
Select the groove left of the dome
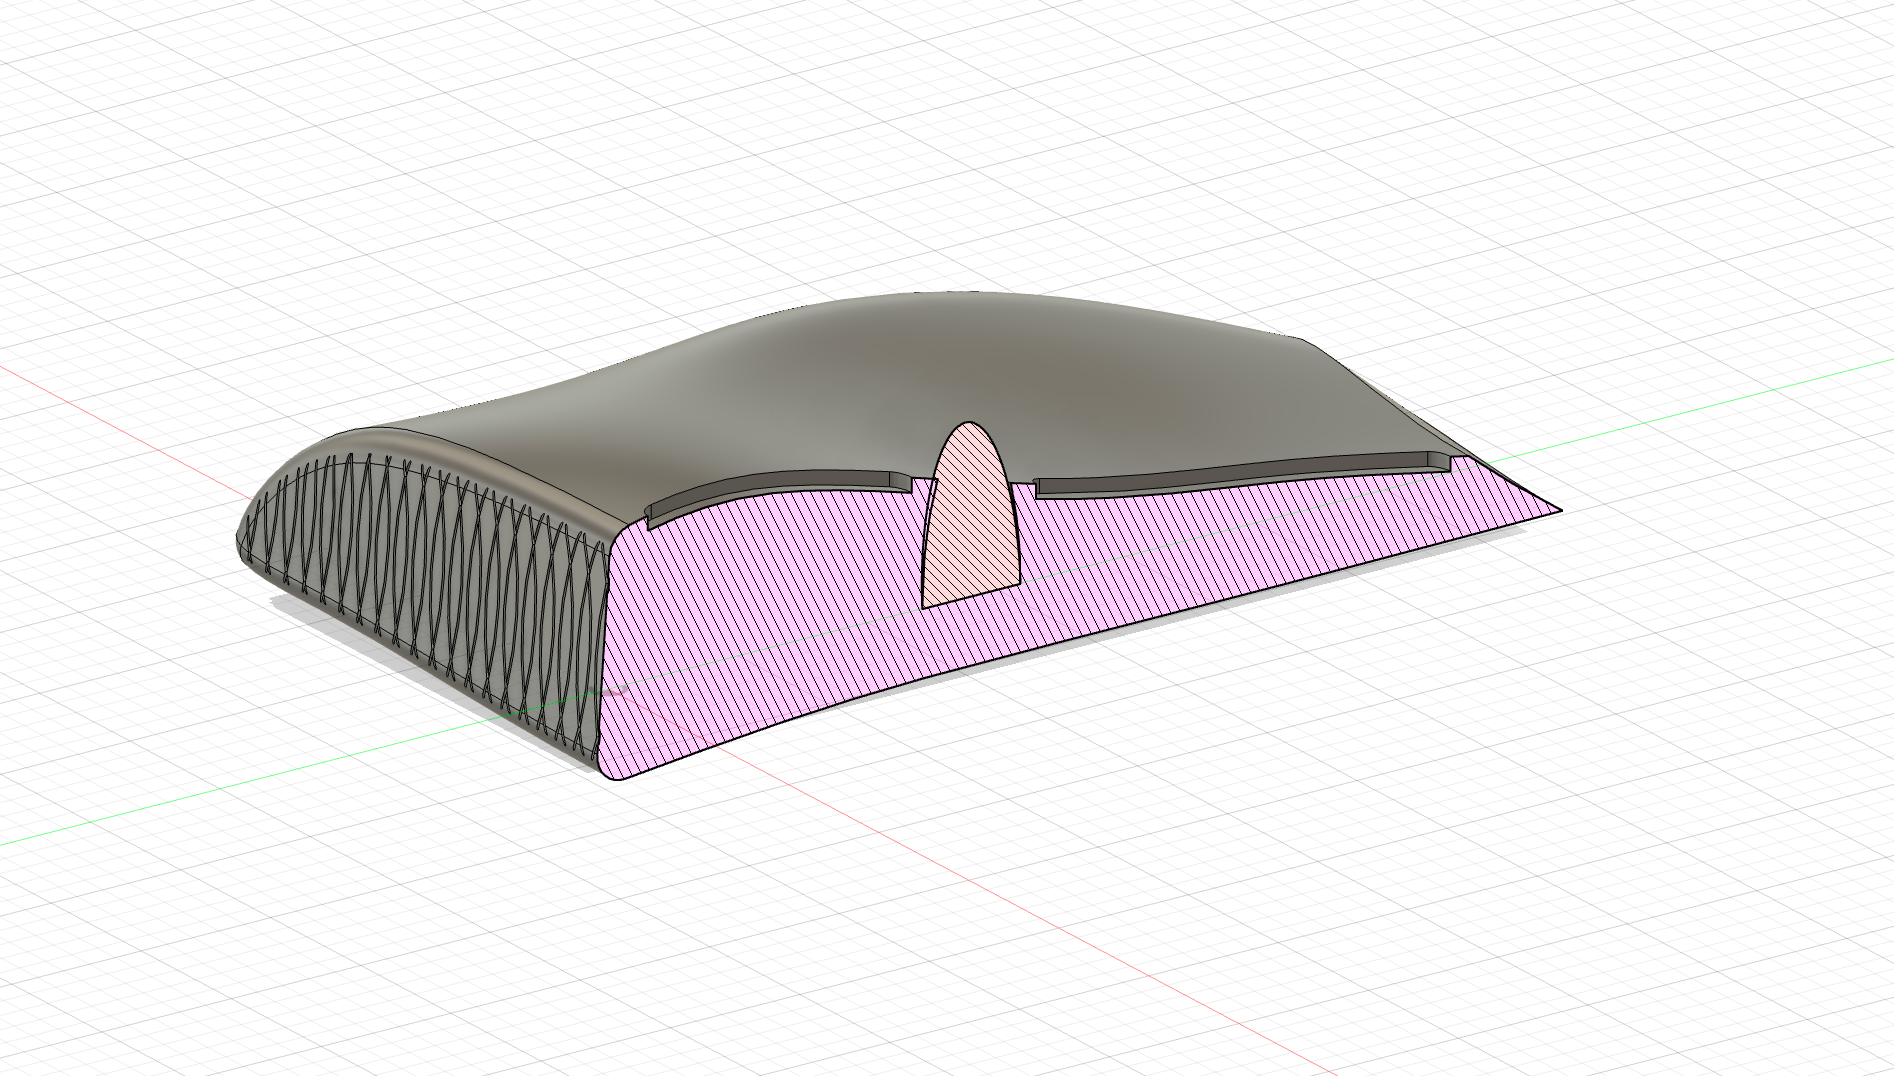780,485
